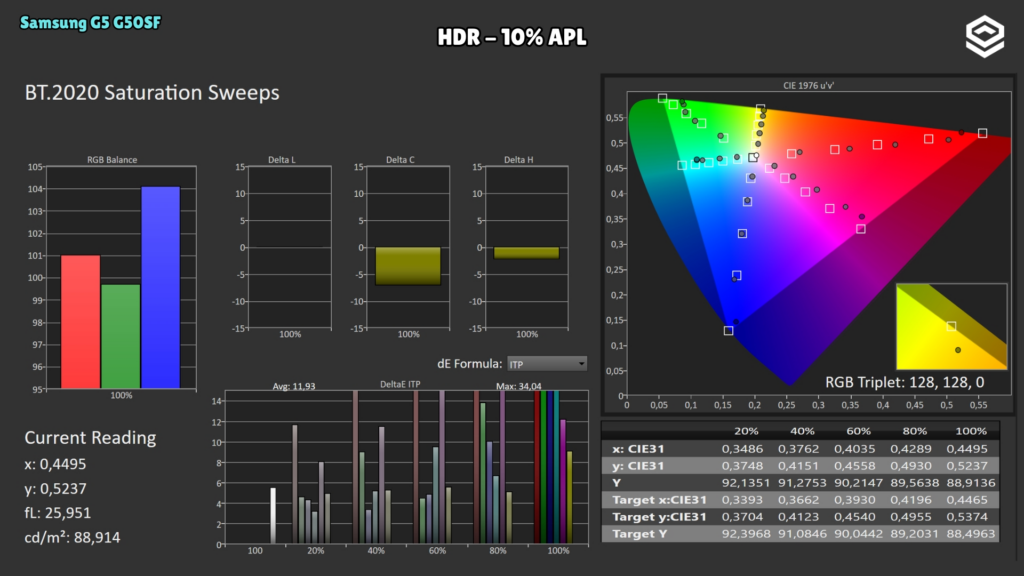Select the "fL: 25,951" reading
Screen dimensions: 1024x576
(x=57, y=513)
